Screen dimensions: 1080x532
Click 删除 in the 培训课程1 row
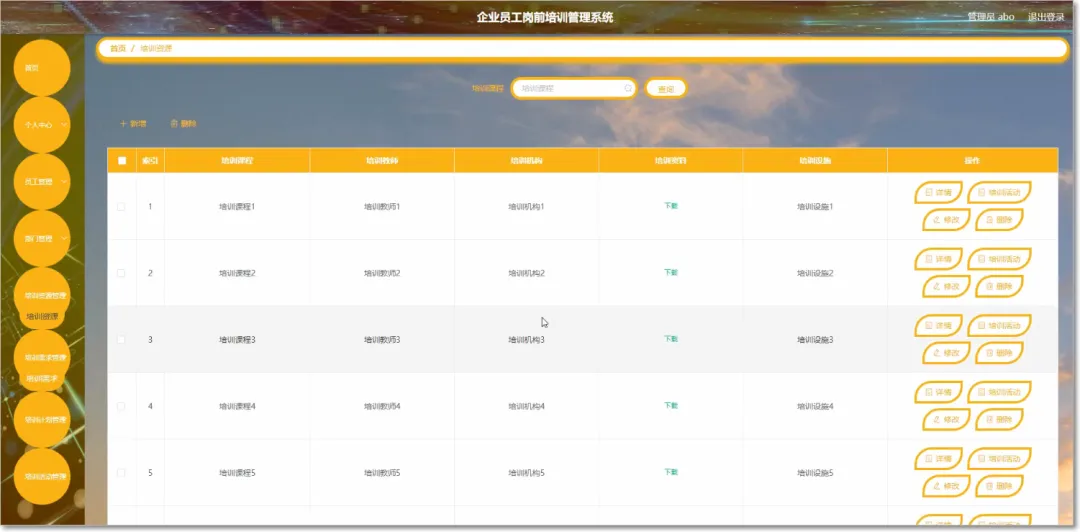coord(999,219)
